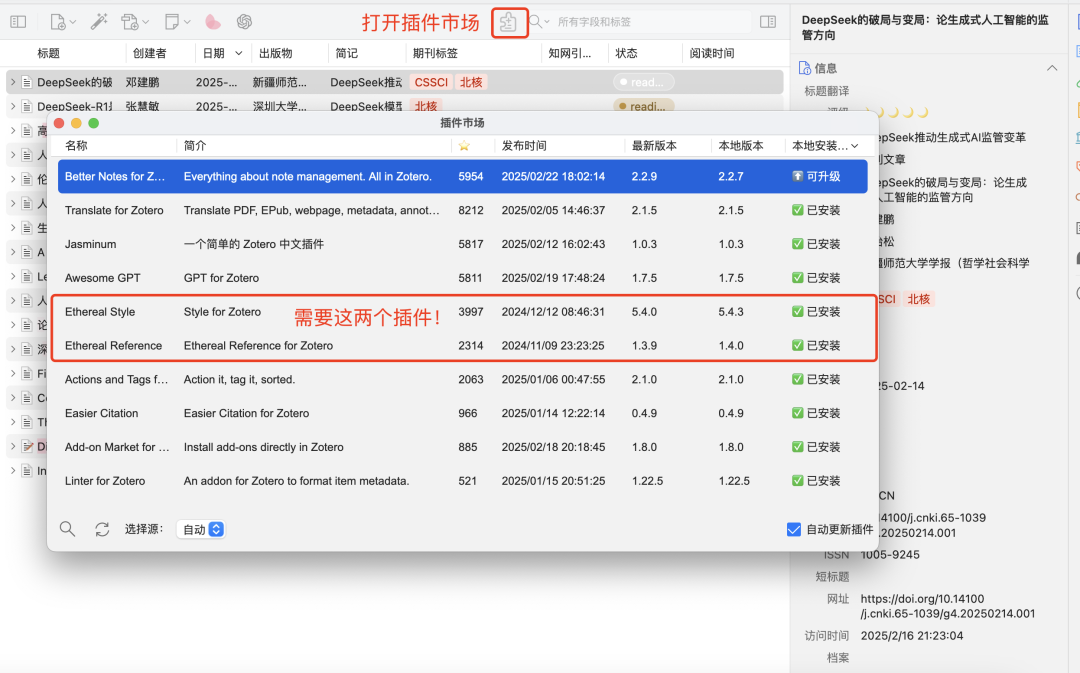Screen dimensions: 1080x673
Task: Open the 本地安装 column filter chevron
Action: click(855, 146)
